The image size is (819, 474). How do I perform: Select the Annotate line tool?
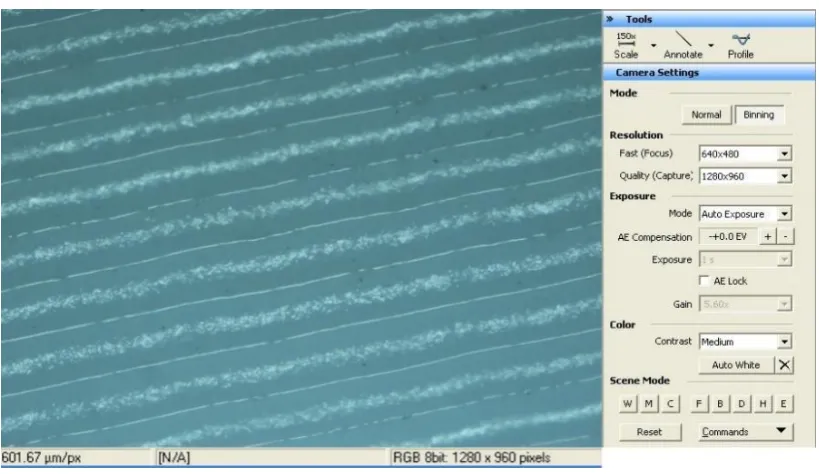pyautogui.click(x=683, y=45)
